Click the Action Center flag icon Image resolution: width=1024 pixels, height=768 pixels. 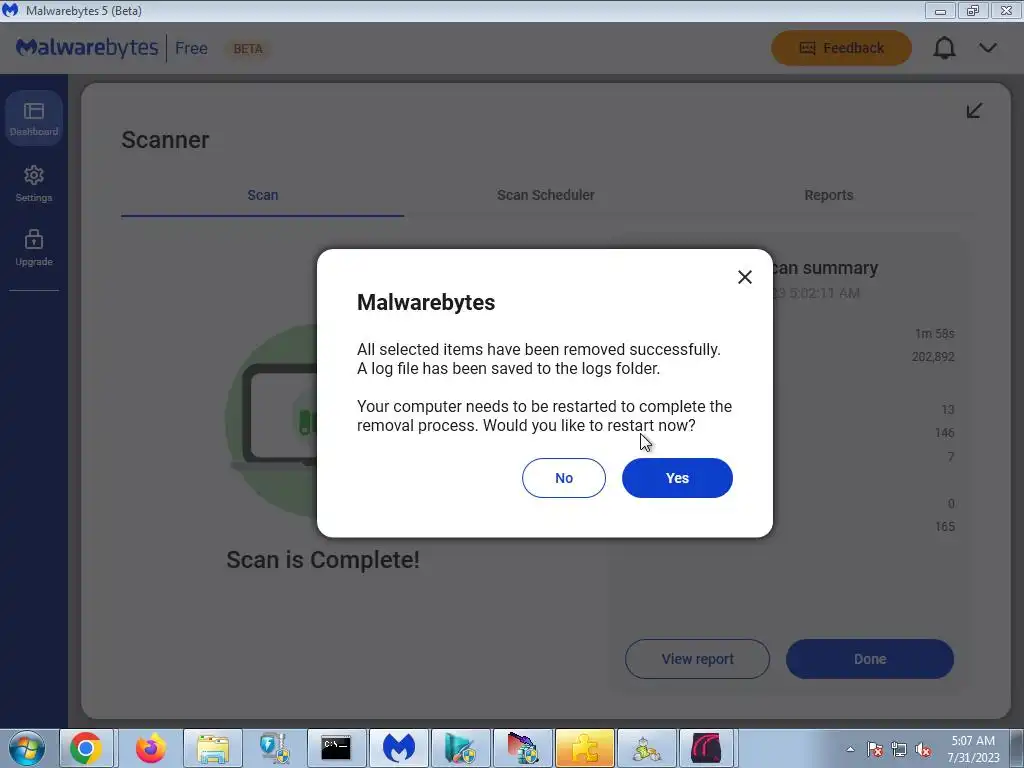point(875,750)
